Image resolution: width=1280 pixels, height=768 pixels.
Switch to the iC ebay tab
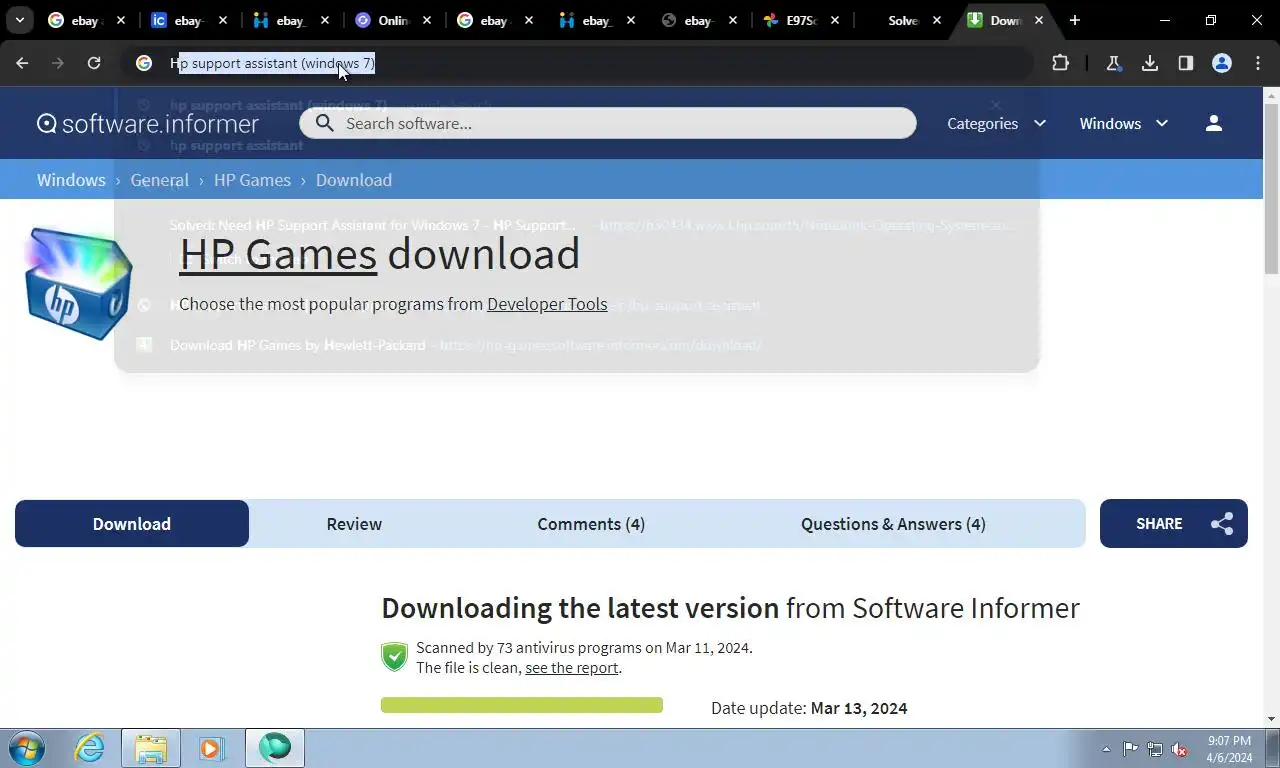[190, 20]
